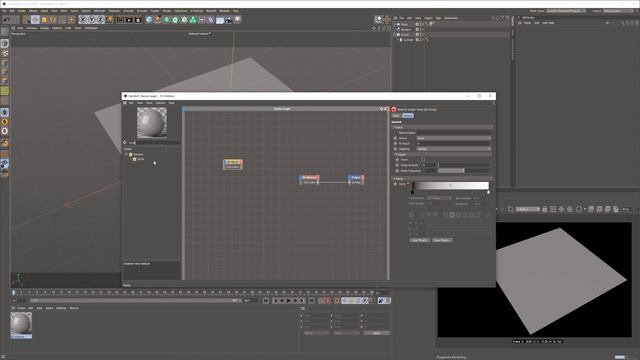Select the material thumbnail in Material Manager
The height and width of the screenshot is (360, 640).
click(21, 325)
